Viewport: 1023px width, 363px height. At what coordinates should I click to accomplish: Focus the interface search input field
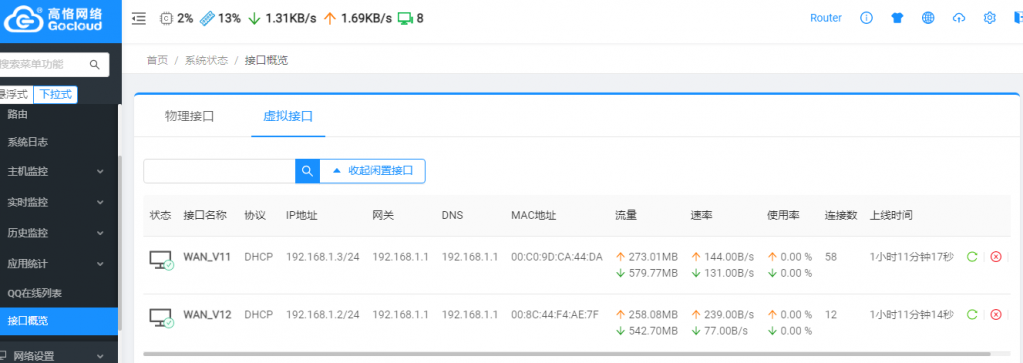[x=219, y=171]
